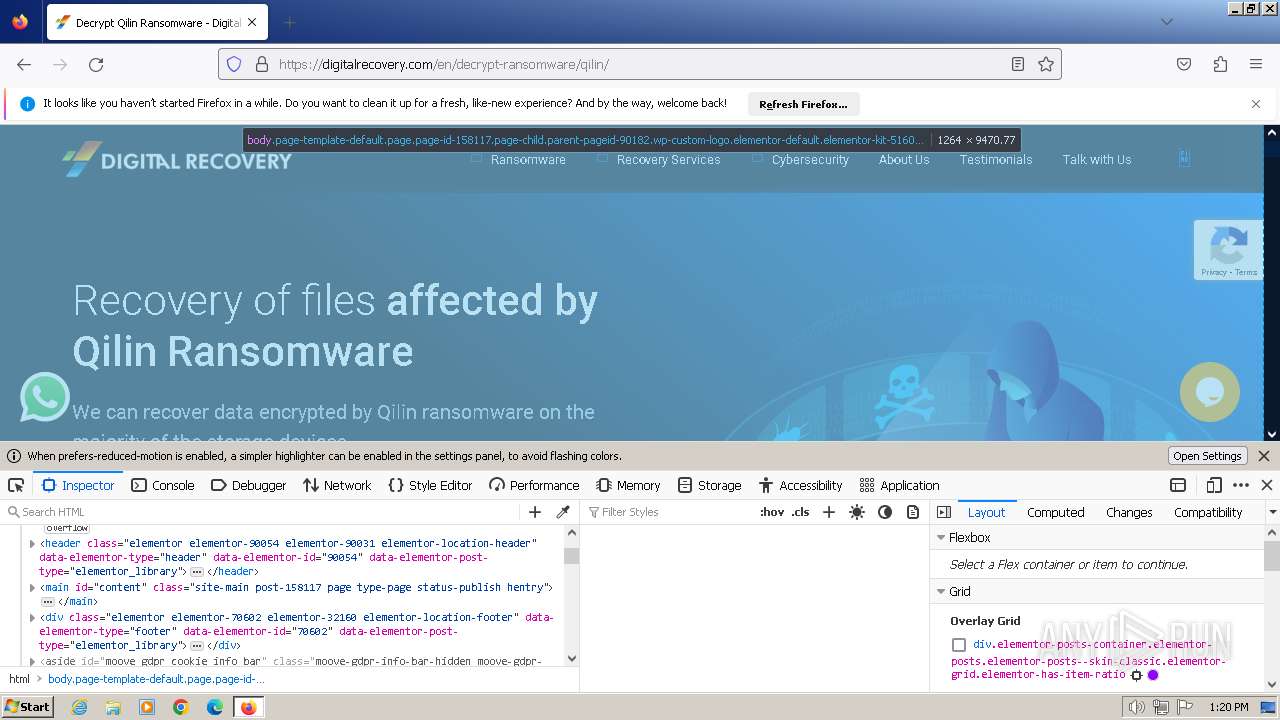
Task: Show more sidebar tabs dropdown arrow
Action: pyautogui.click(x=1272, y=512)
